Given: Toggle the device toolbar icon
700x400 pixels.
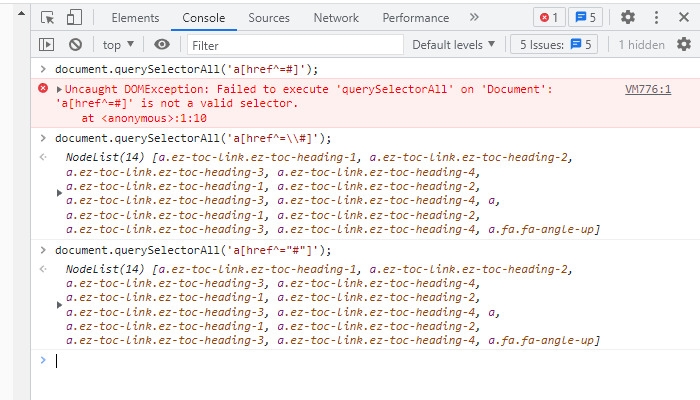Looking at the screenshot, I should coord(74,17).
